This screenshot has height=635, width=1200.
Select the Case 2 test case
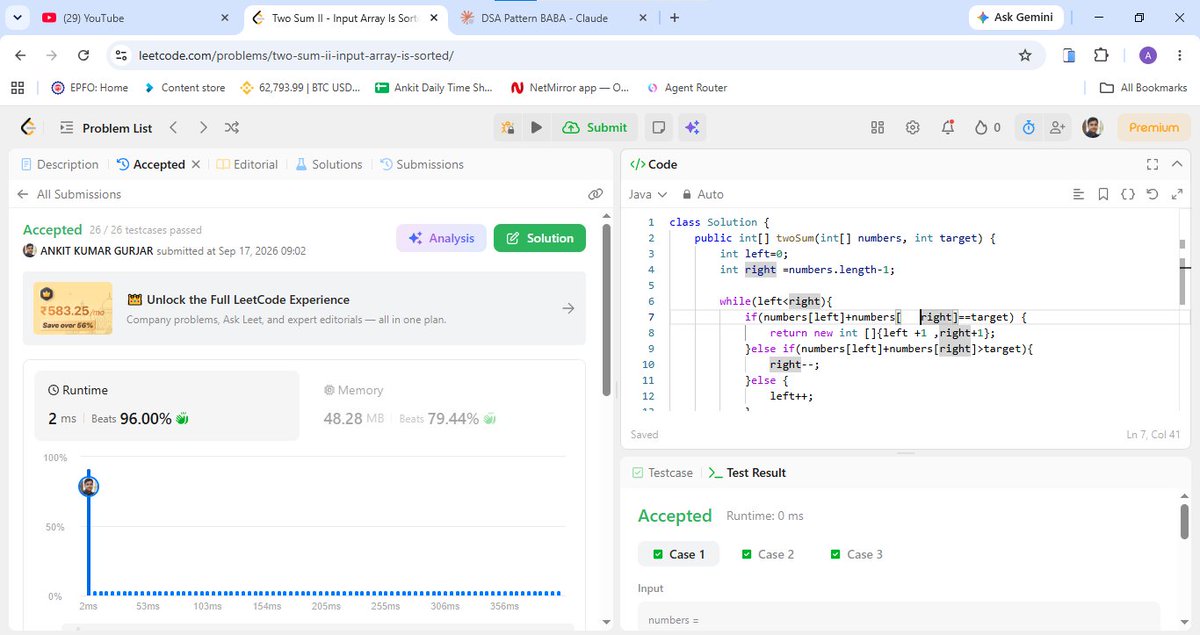767,554
